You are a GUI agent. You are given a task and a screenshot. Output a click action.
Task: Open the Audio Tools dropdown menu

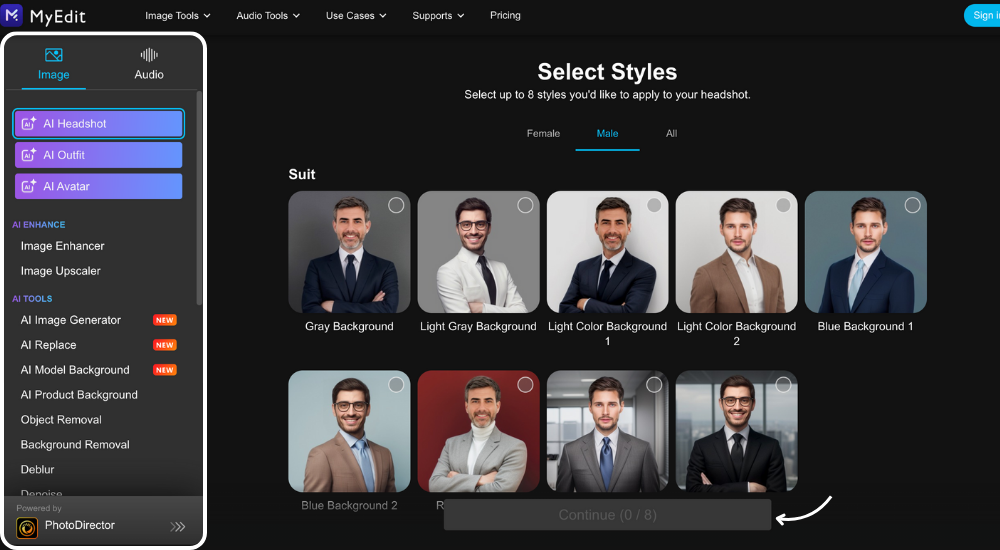(268, 15)
